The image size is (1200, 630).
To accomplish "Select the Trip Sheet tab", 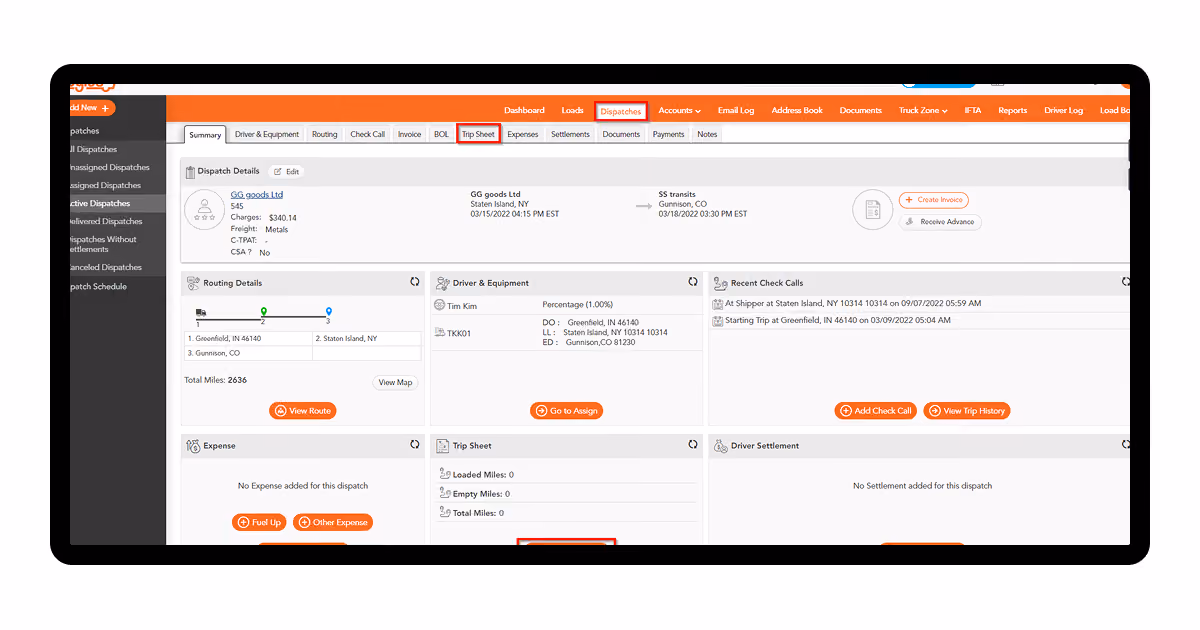I will coord(478,134).
